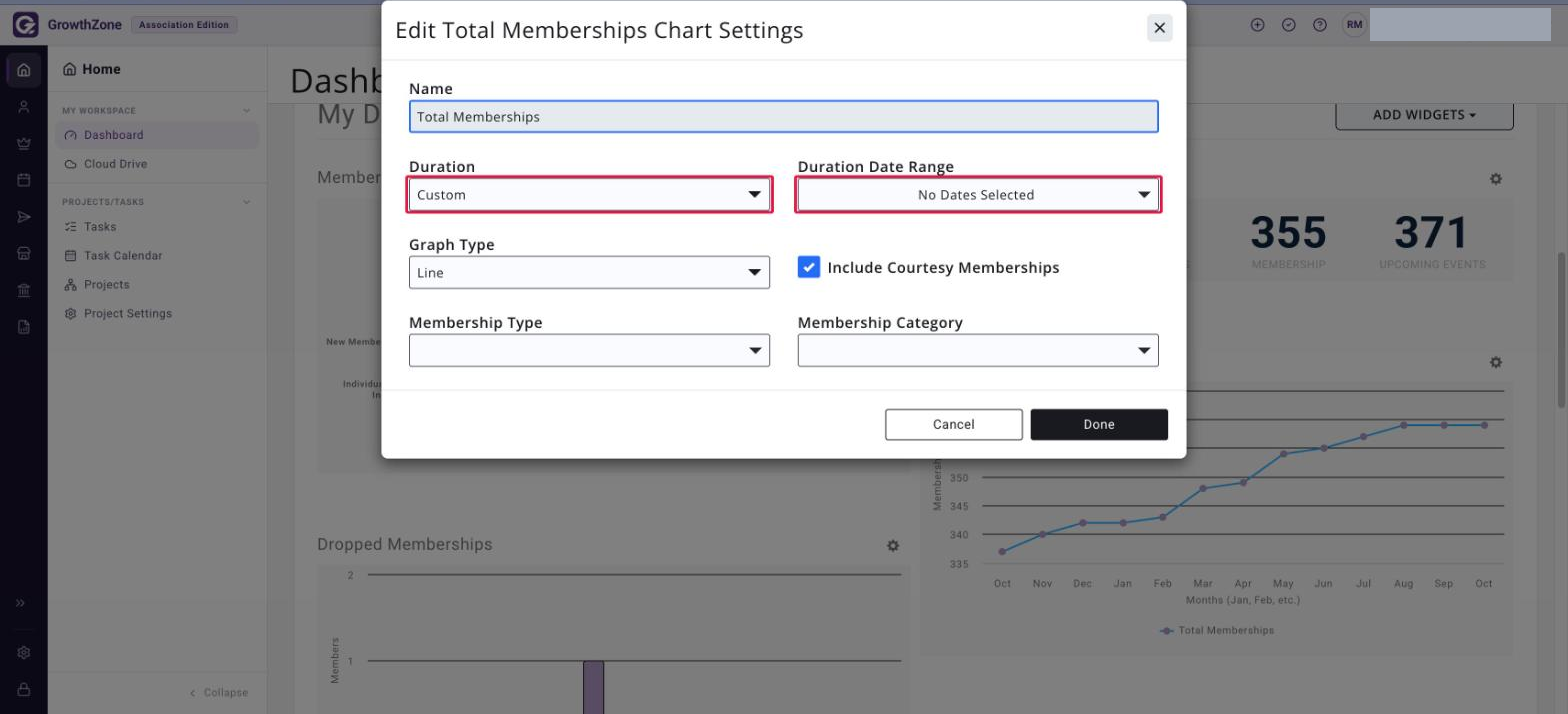
Task: Open the RM user avatar
Action: pyautogui.click(x=1354, y=24)
